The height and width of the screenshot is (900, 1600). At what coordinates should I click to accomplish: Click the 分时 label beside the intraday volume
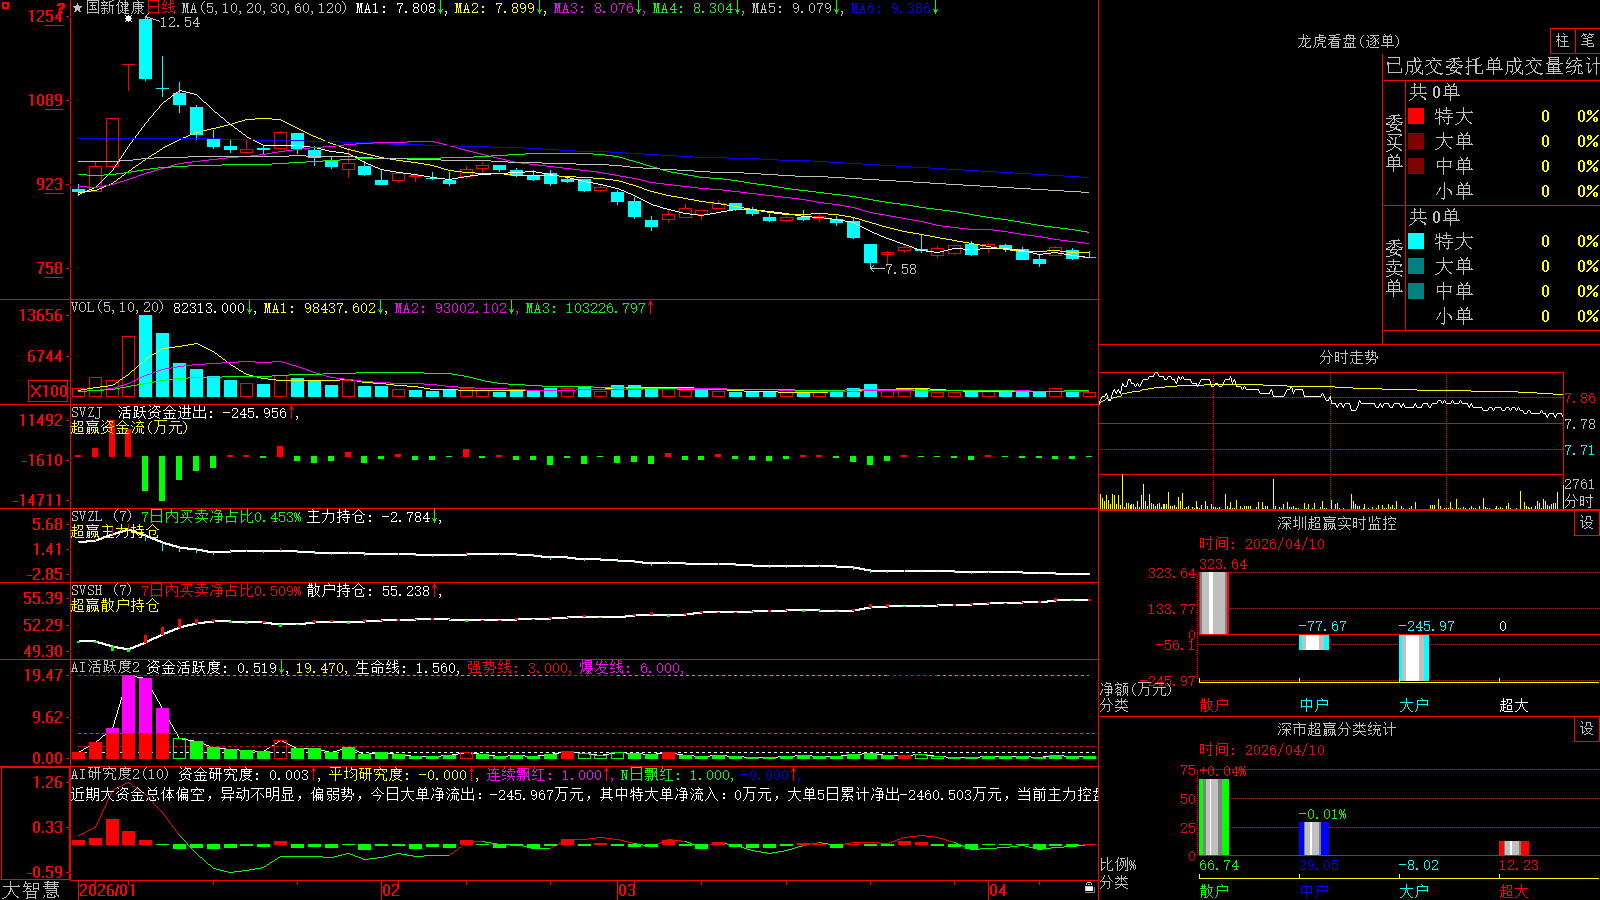(1579, 501)
